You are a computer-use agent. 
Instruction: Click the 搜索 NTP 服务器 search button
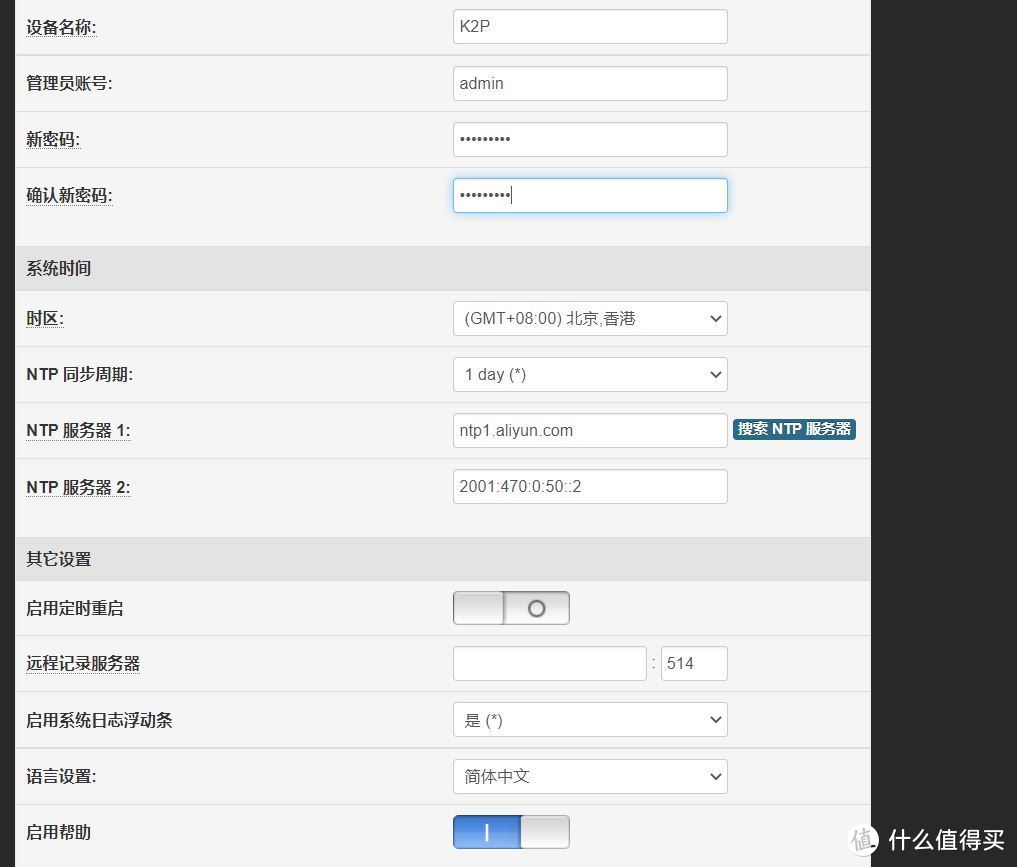pyautogui.click(x=793, y=428)
